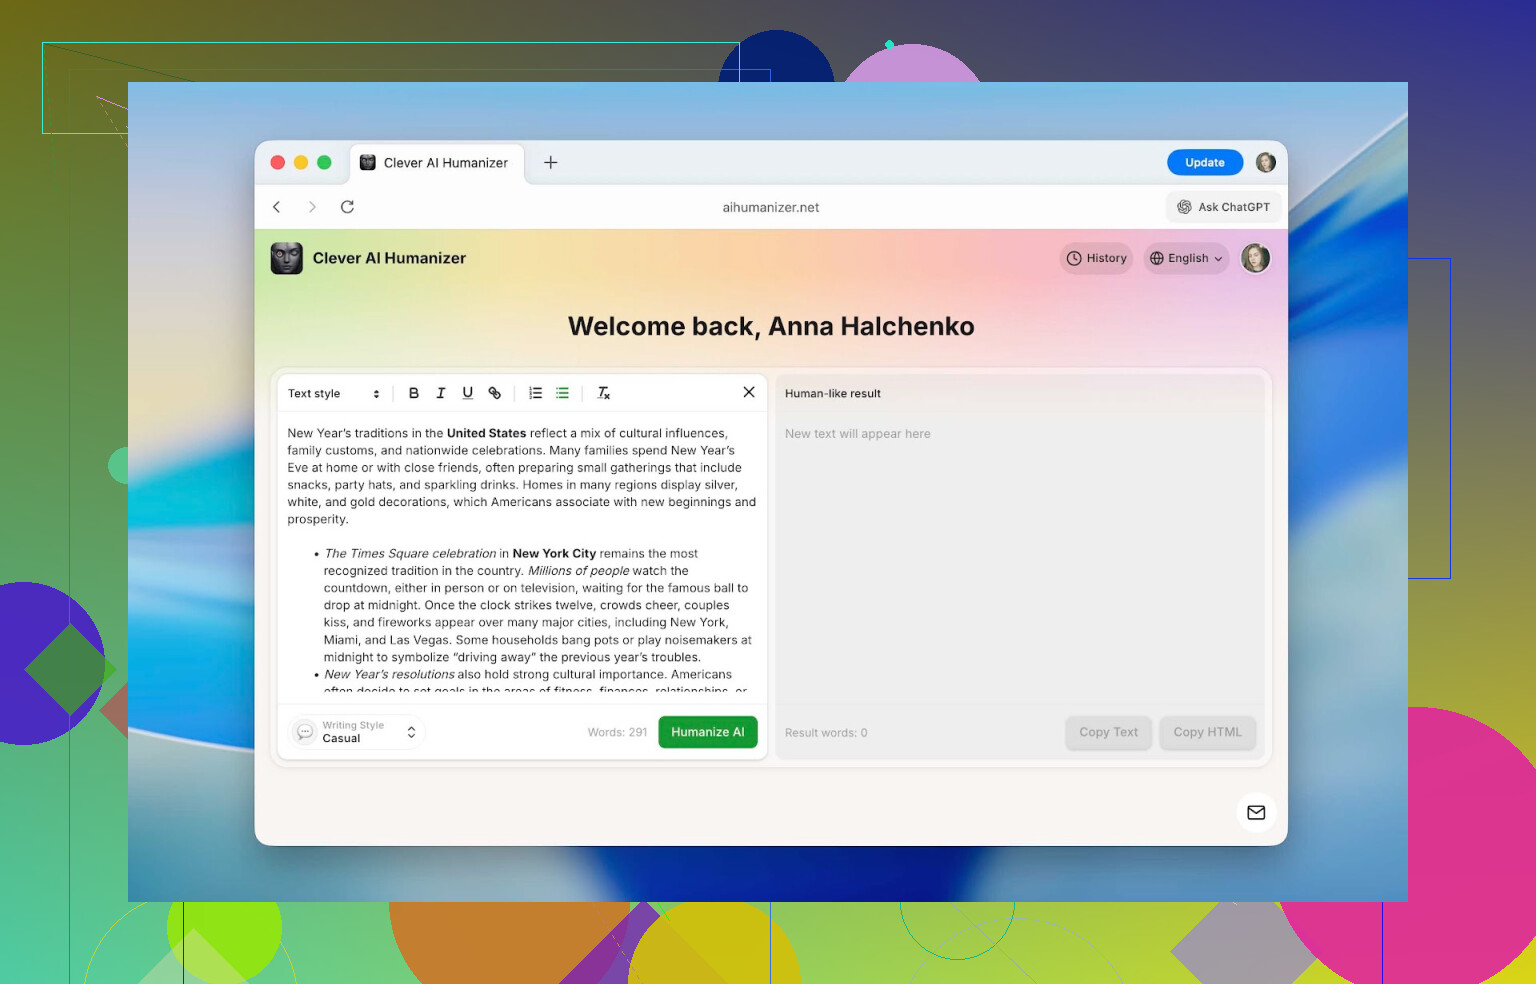
Task: Clear the input text with X
Action: [x=749, y=392]
